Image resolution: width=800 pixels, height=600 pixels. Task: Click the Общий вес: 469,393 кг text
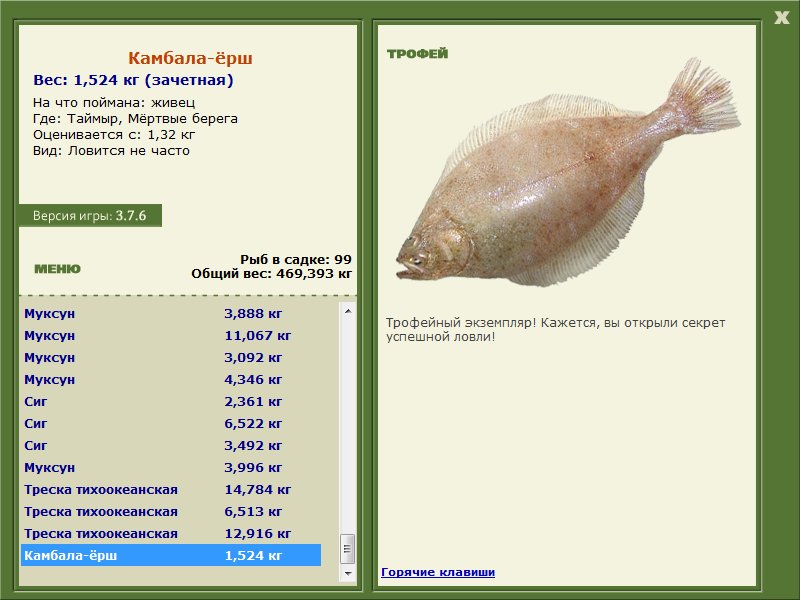271,273
